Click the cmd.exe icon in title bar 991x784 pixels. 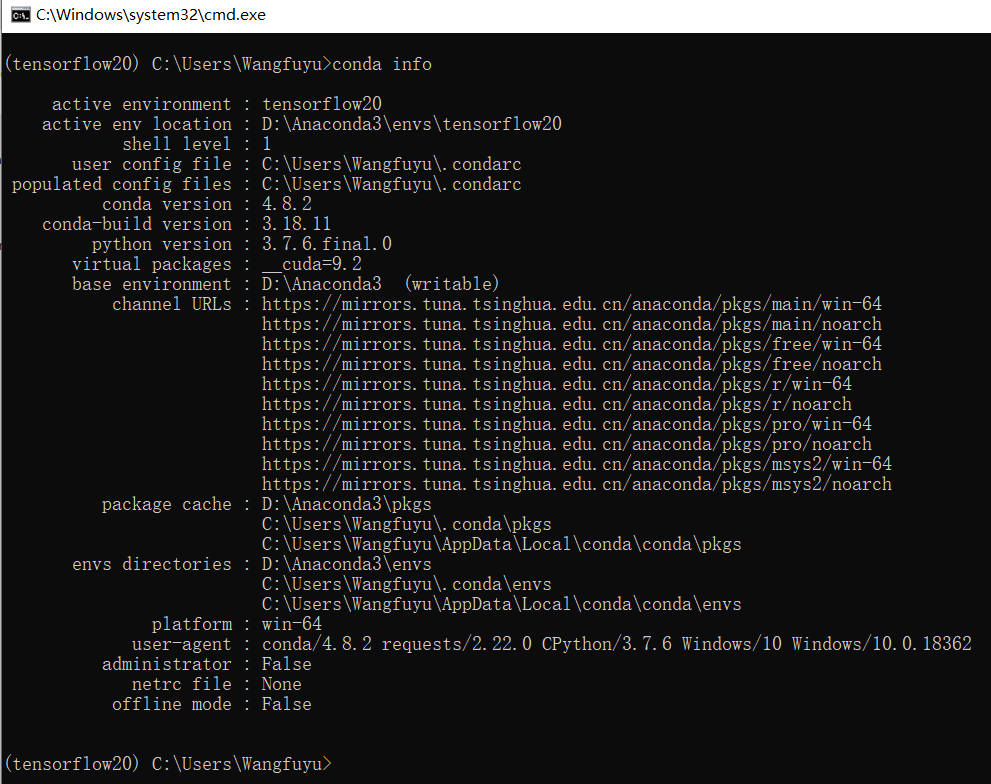(21, 15)
